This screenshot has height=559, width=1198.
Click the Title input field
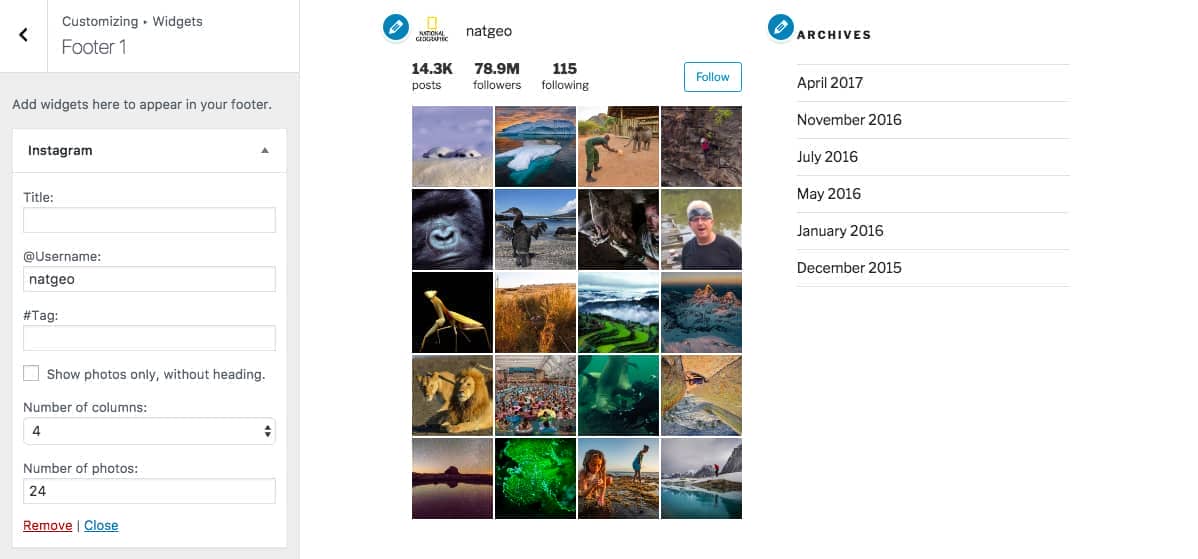(x=149, y=220)
